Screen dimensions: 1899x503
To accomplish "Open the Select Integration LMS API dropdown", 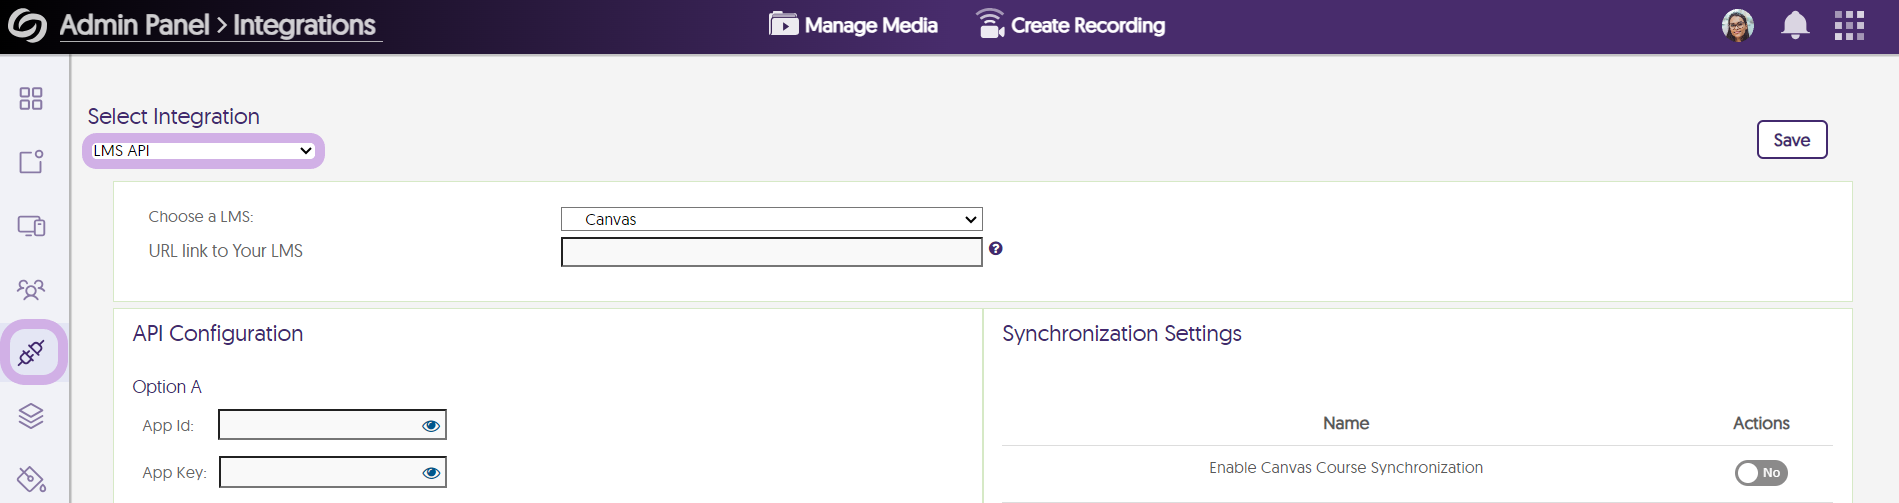I will (x=203, y=150).
